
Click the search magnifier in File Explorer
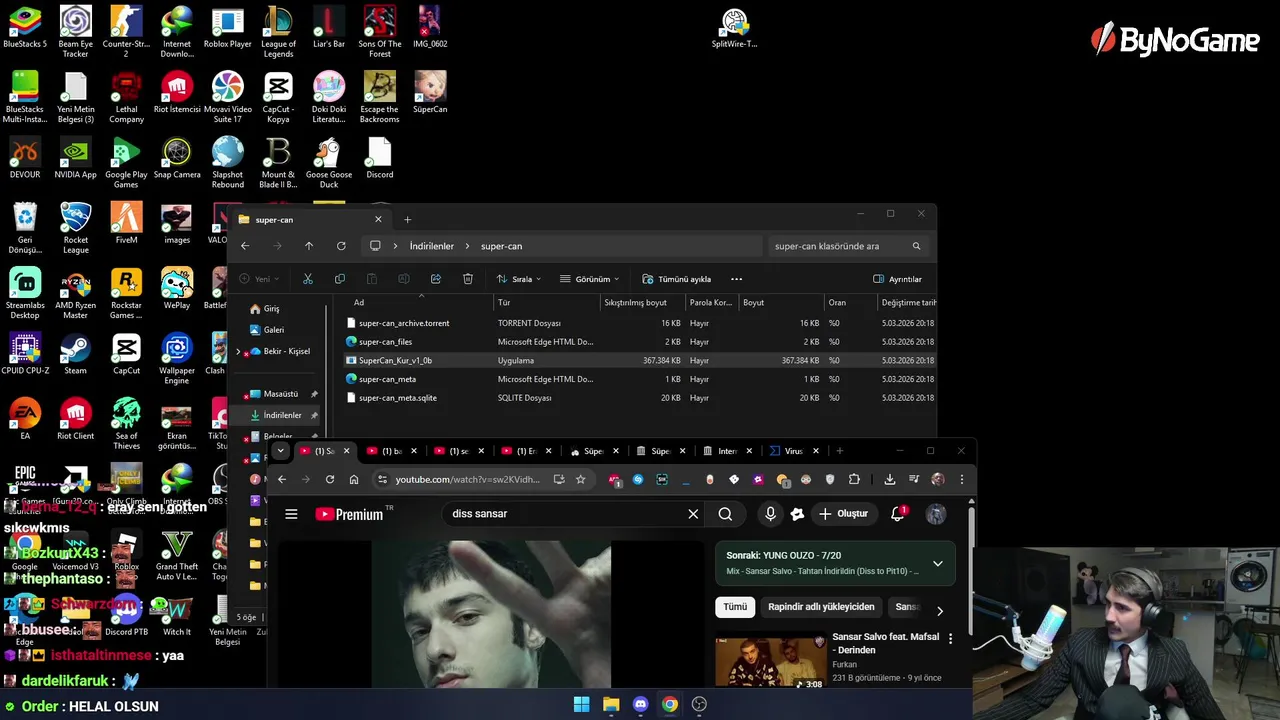tap(916, 246)
